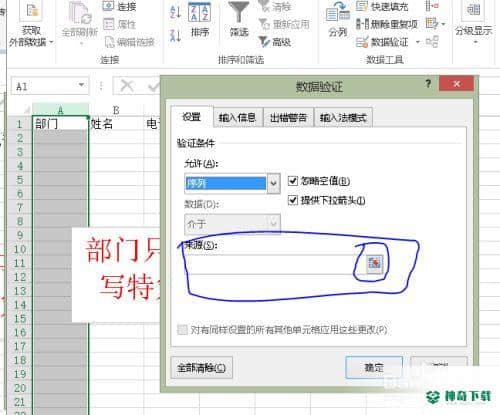Switch to the 出错警告 tab

[x=288, y=117]
